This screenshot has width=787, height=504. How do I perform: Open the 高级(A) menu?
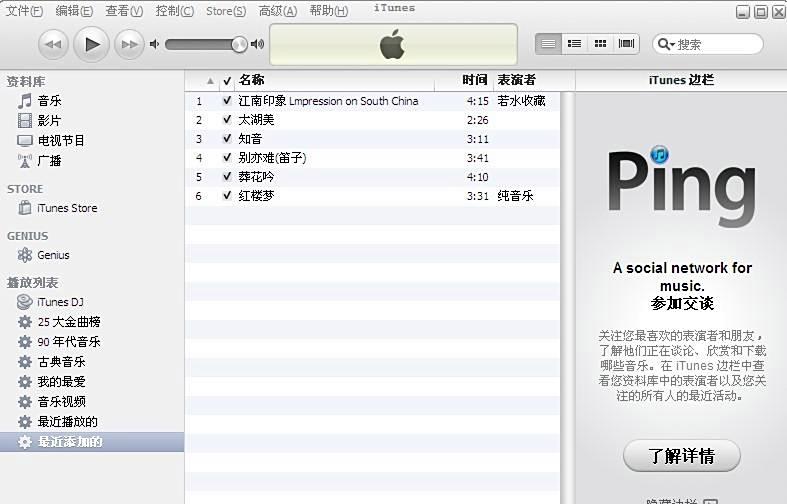click(278, 11)
